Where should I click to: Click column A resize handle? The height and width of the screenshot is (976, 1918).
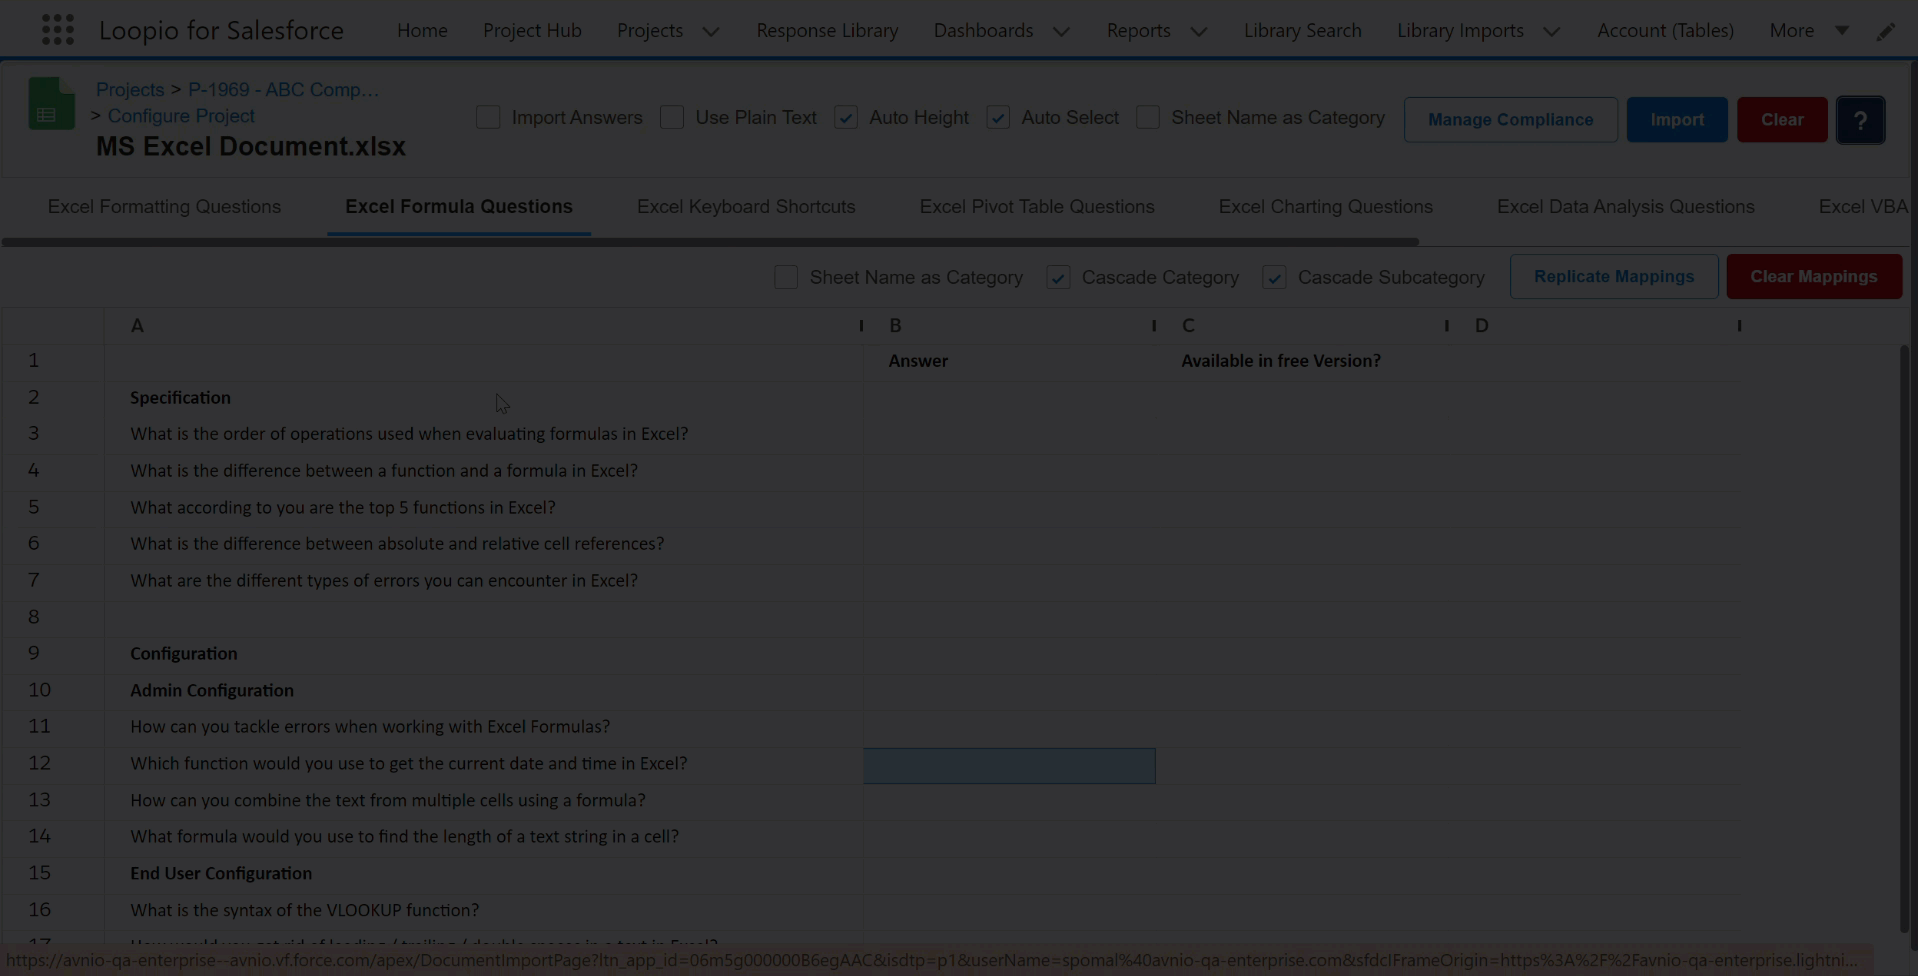point(860,326)
